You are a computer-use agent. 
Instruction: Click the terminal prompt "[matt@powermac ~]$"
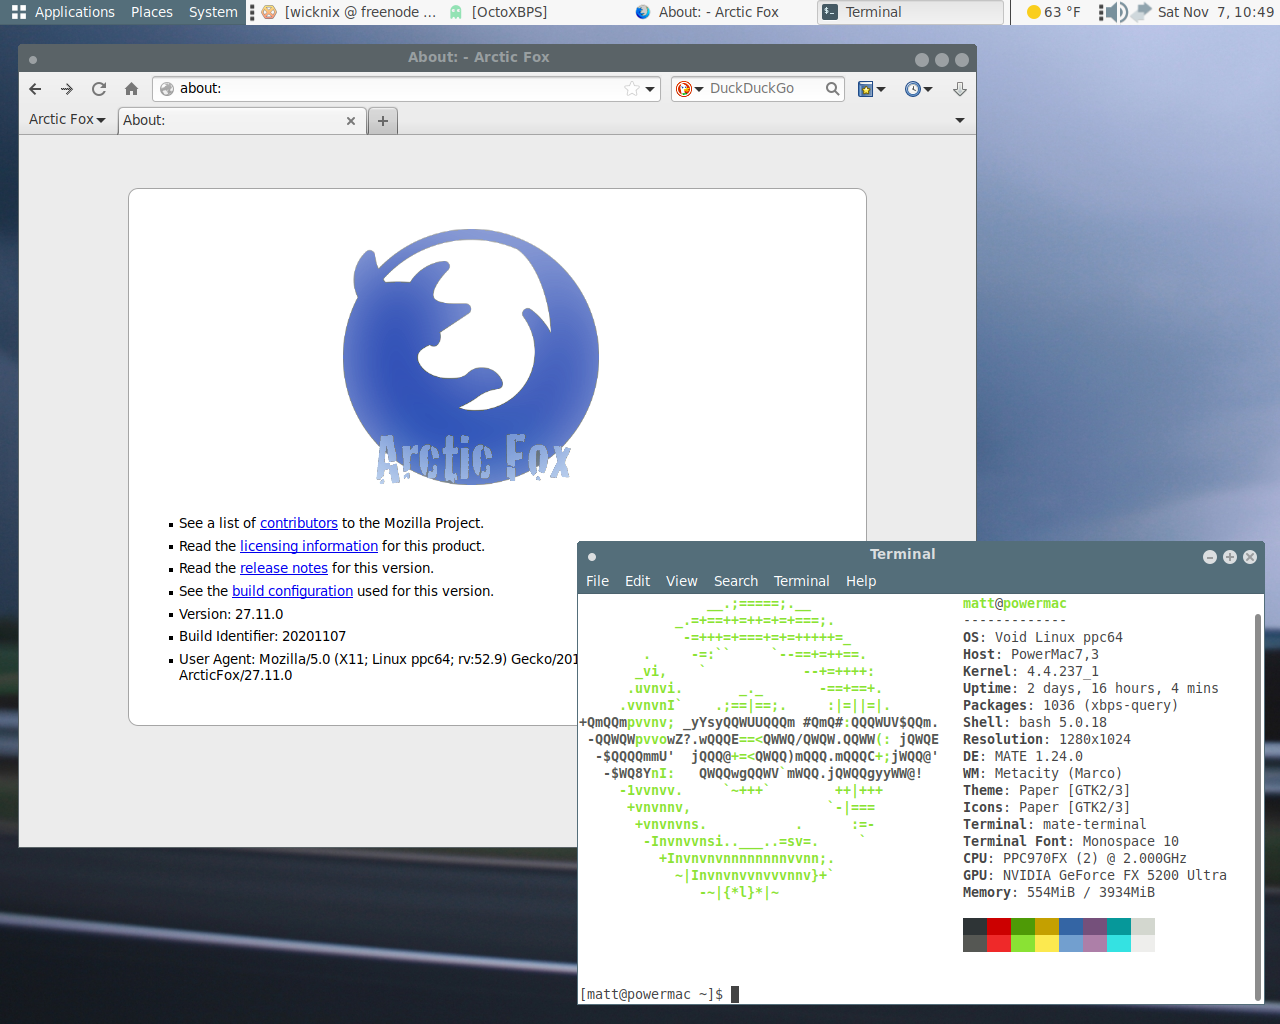651,994
